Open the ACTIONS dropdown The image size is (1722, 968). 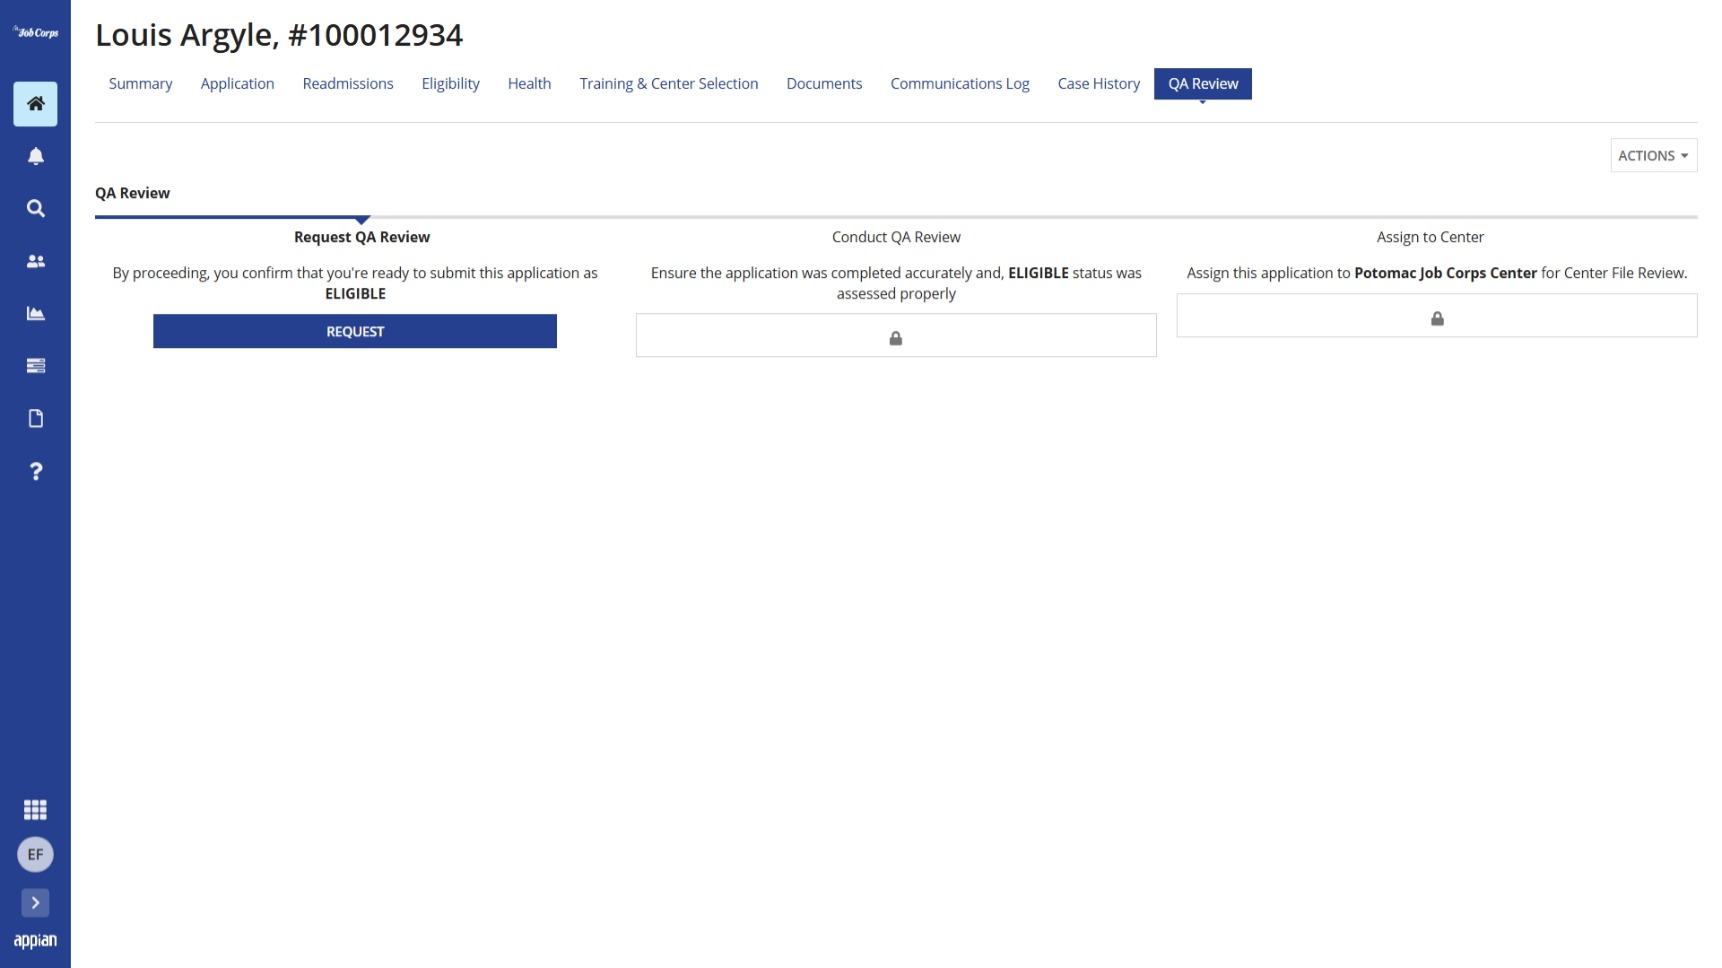tap(1653, 156)
